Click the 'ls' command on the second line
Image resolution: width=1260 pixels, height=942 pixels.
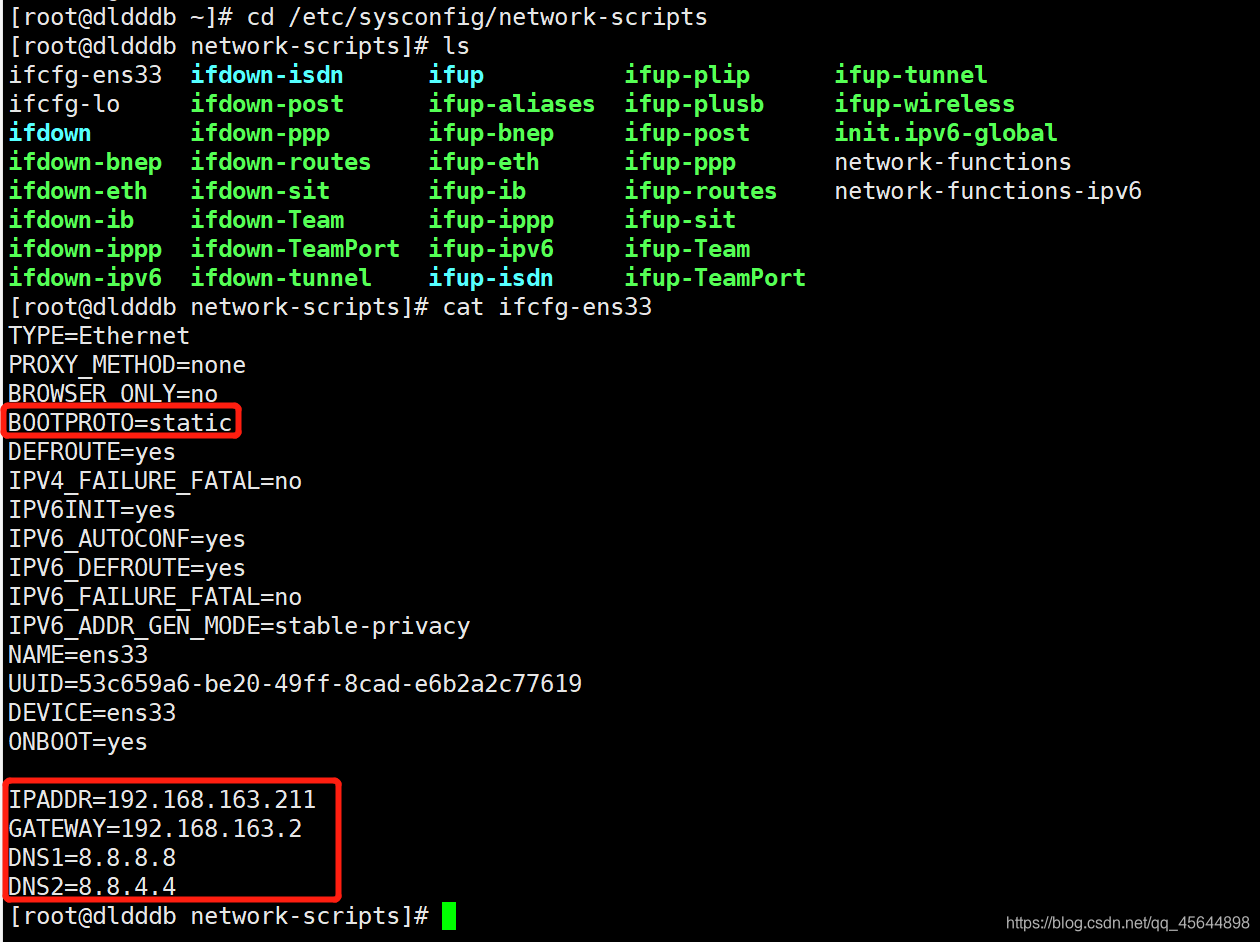(x=456, y=46)
